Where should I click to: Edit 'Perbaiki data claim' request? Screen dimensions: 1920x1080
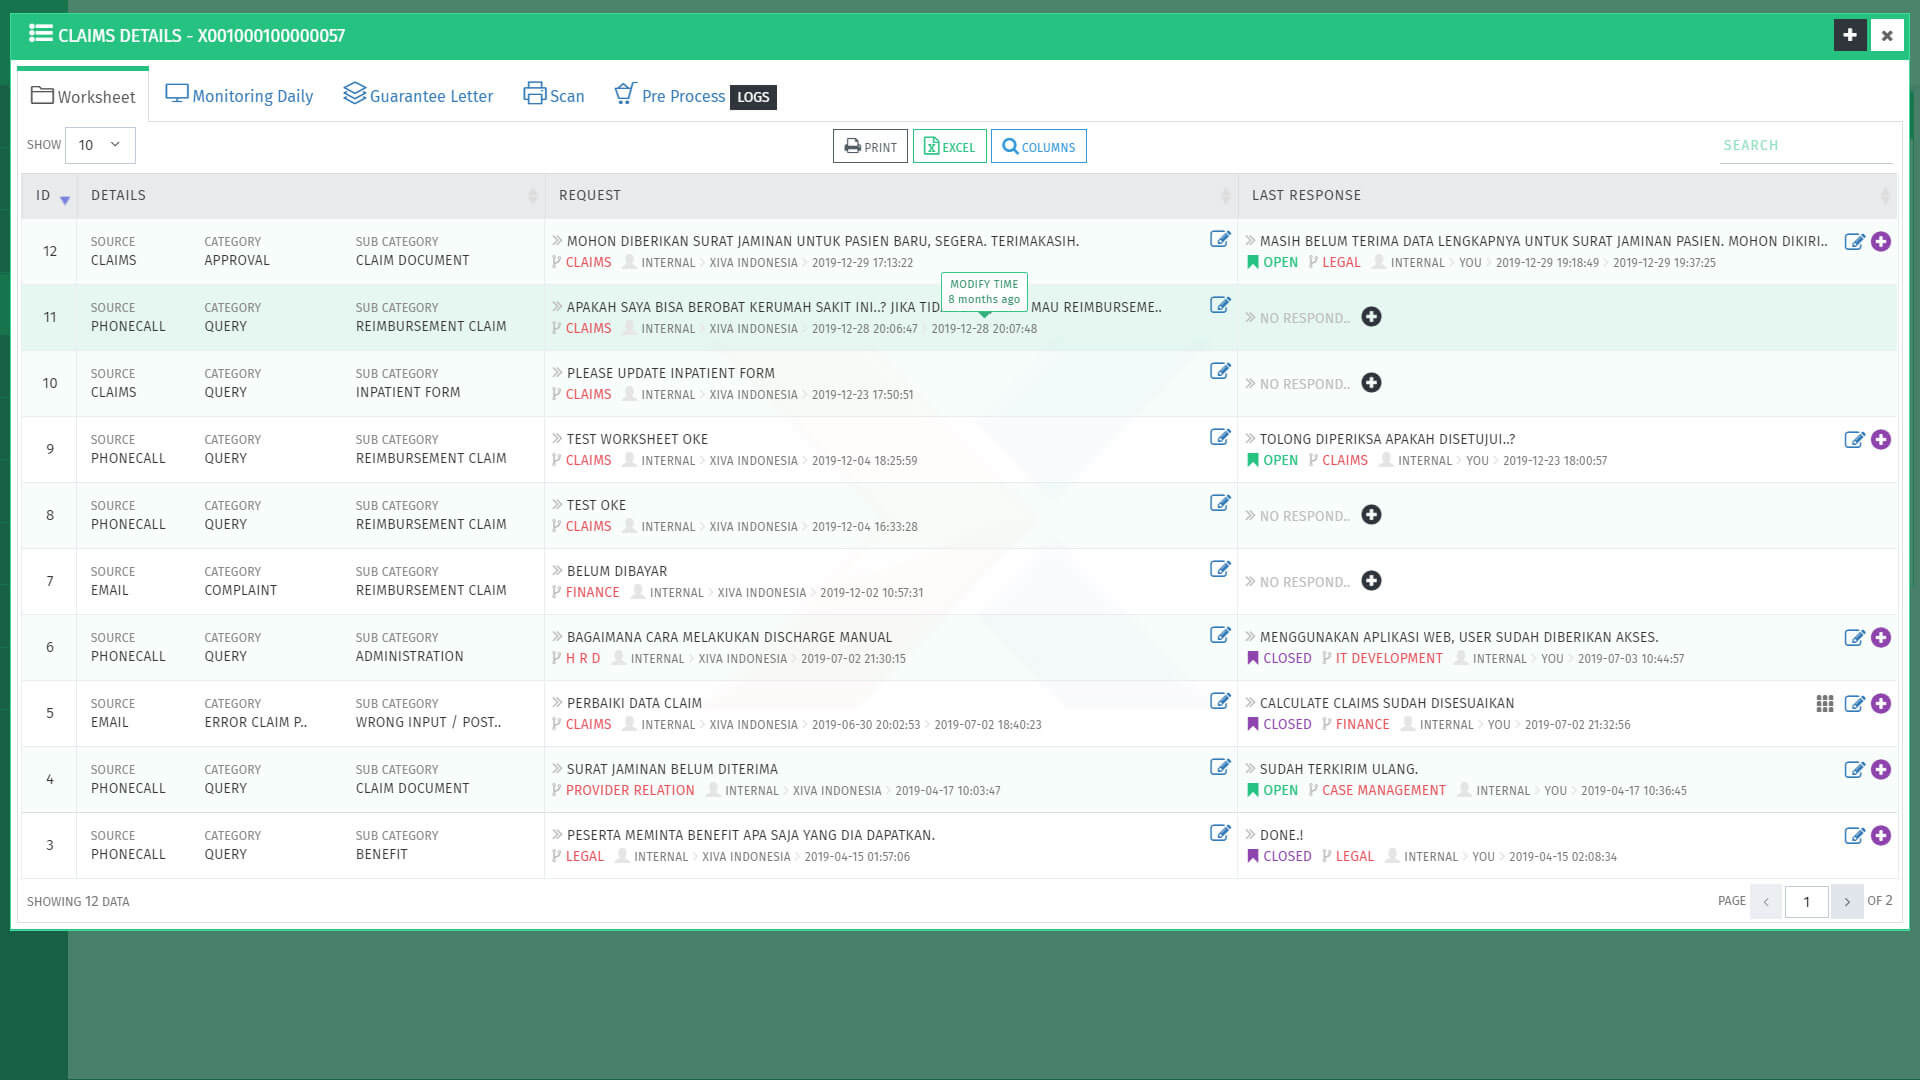(1220, 701)
